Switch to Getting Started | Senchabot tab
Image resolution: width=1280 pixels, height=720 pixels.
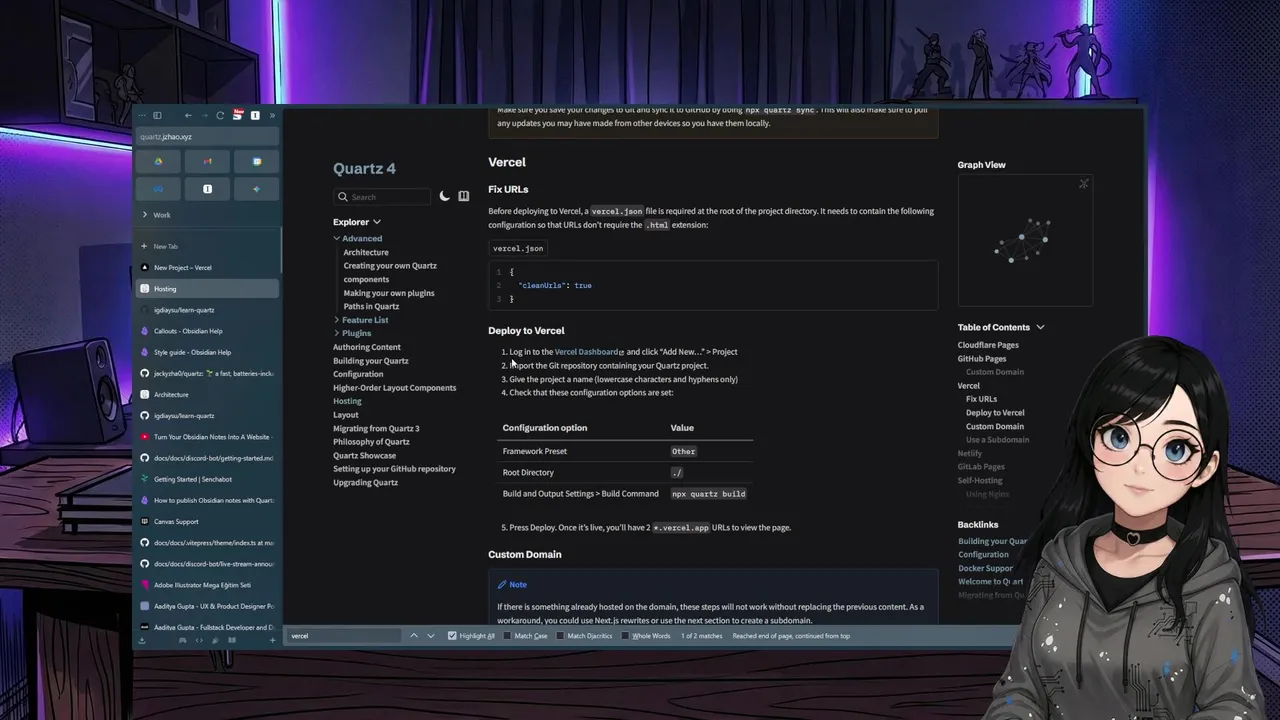[208, 479]
